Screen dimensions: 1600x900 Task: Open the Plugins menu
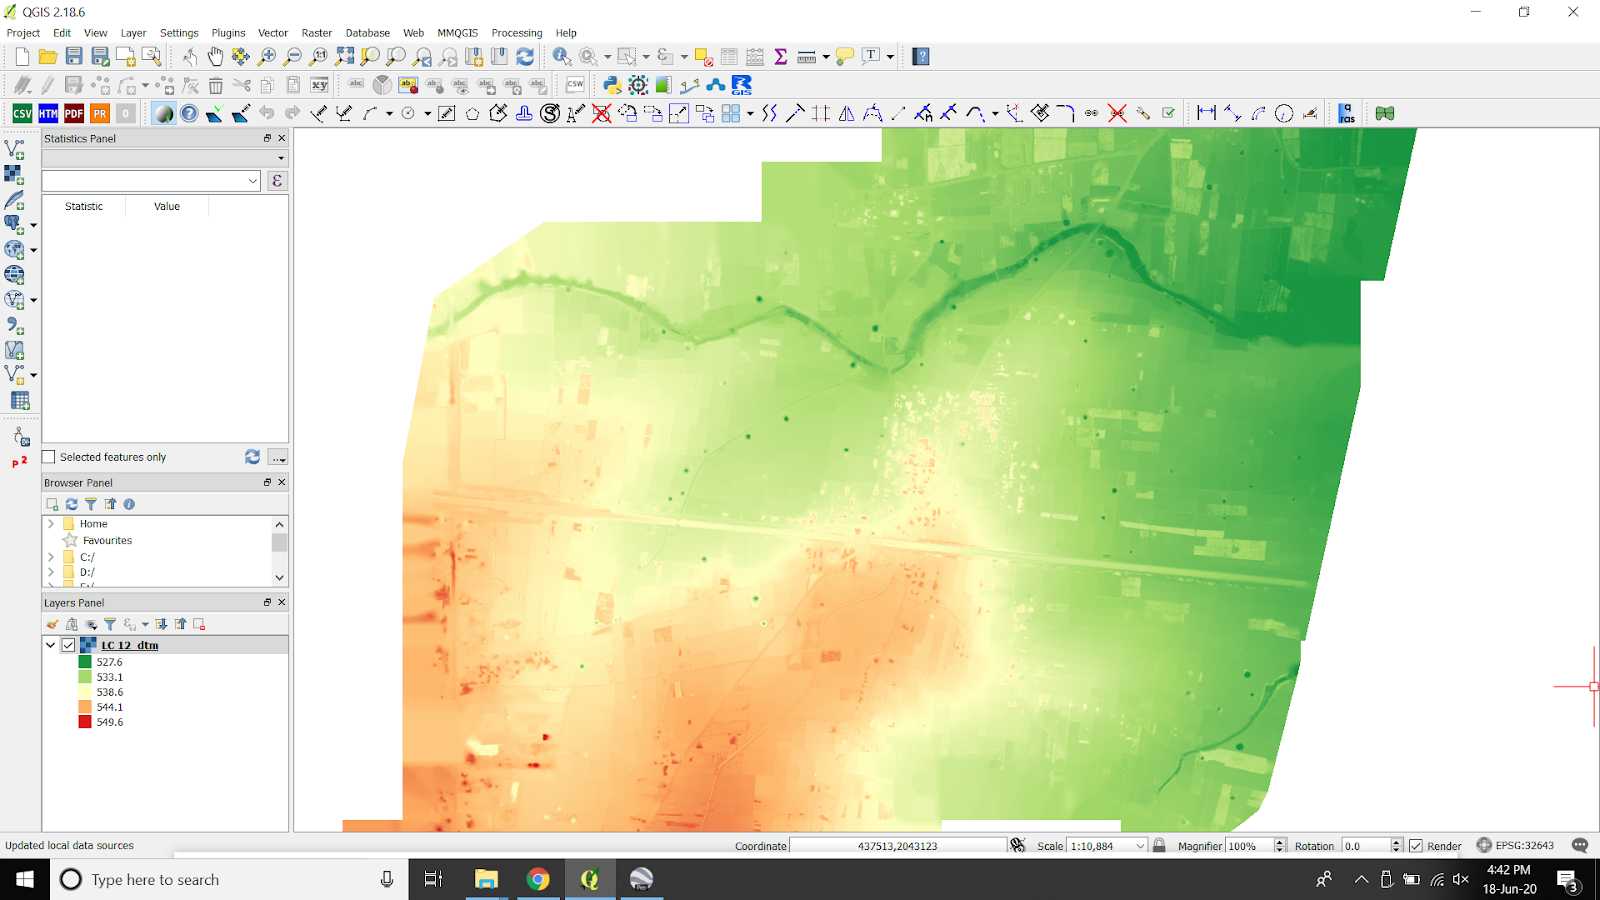click(228, 33)
